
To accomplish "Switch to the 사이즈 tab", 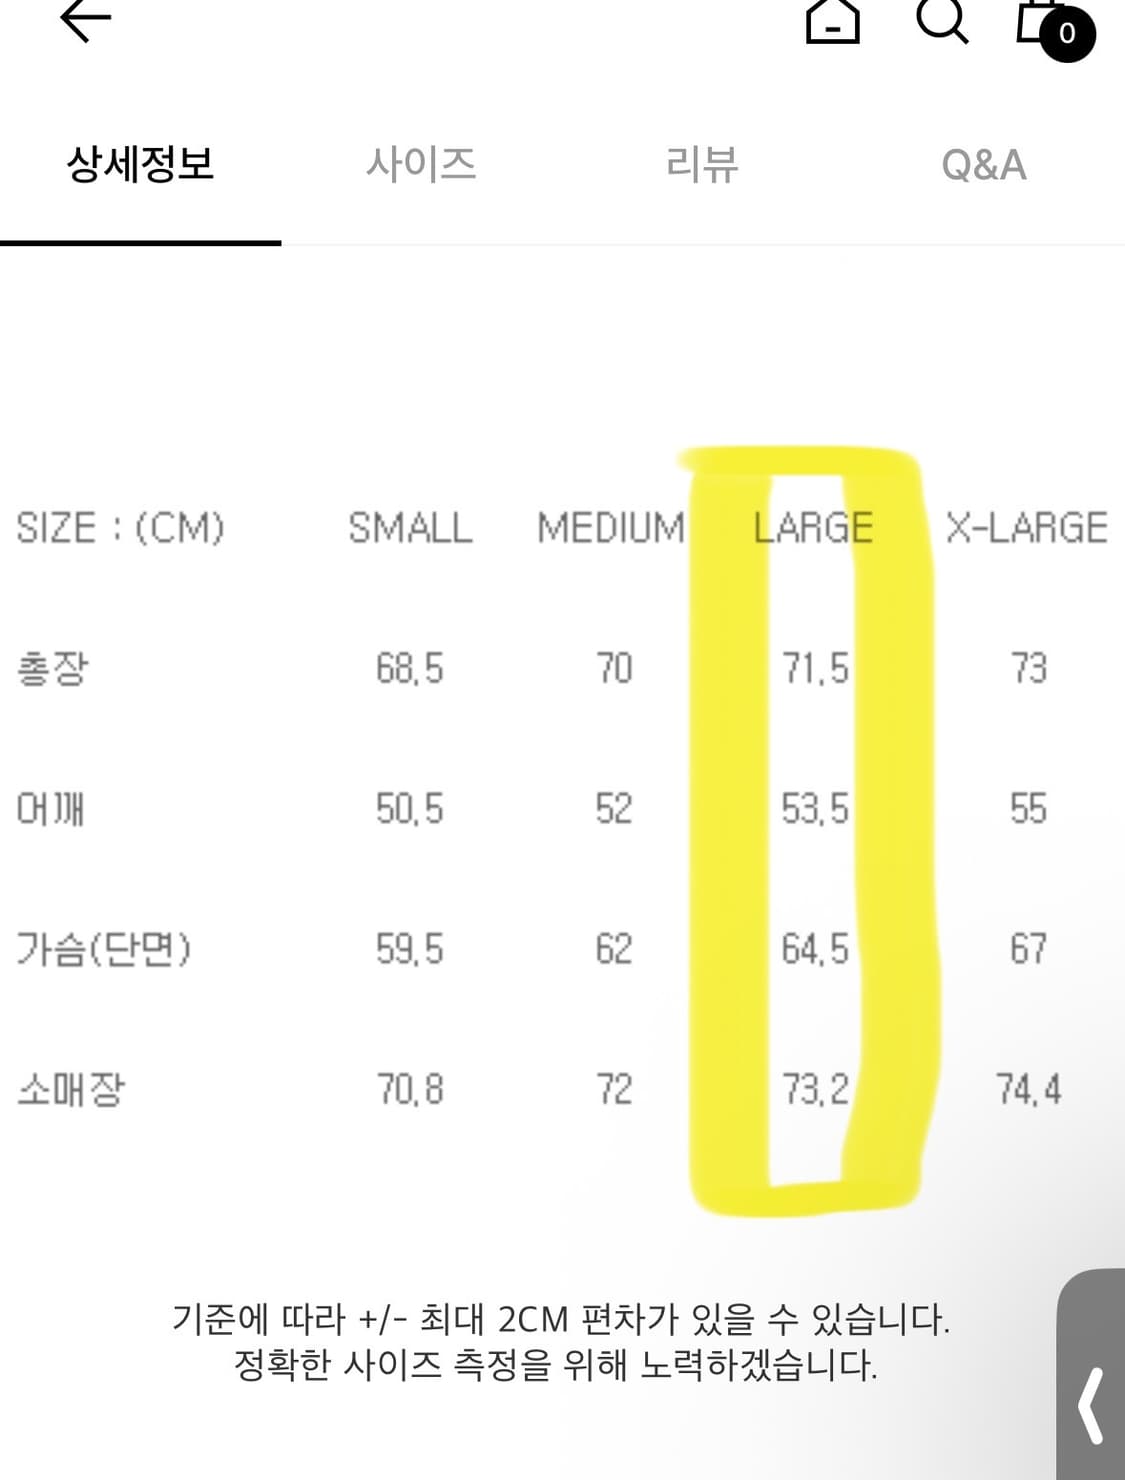I will click(421, 165).
